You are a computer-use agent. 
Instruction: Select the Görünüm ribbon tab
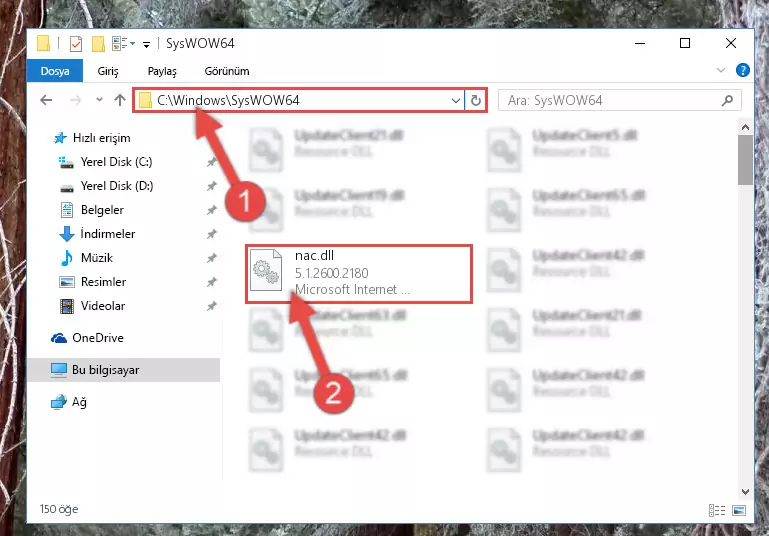coord(227,71)
